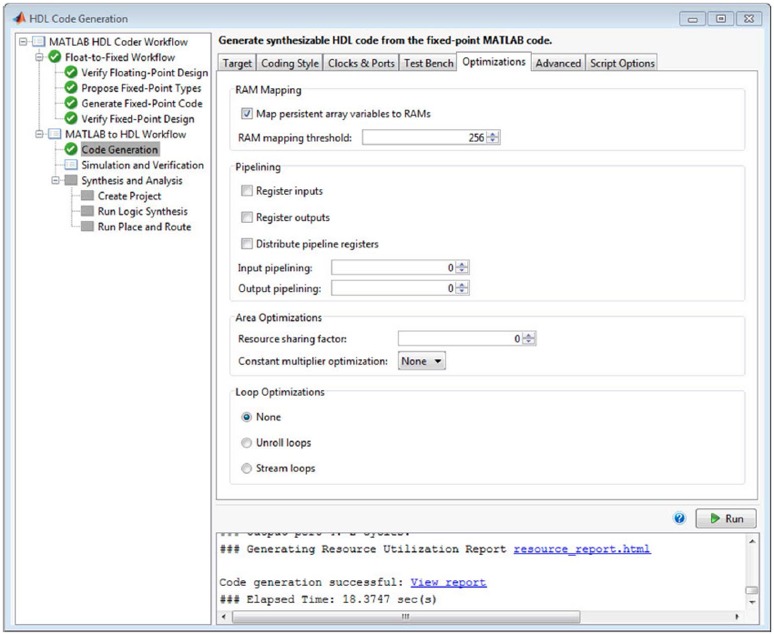Click the log pane scroll-right arrow
Image resolution: width=774 pixels, height=634 pixels.
[x=737, y=616]
